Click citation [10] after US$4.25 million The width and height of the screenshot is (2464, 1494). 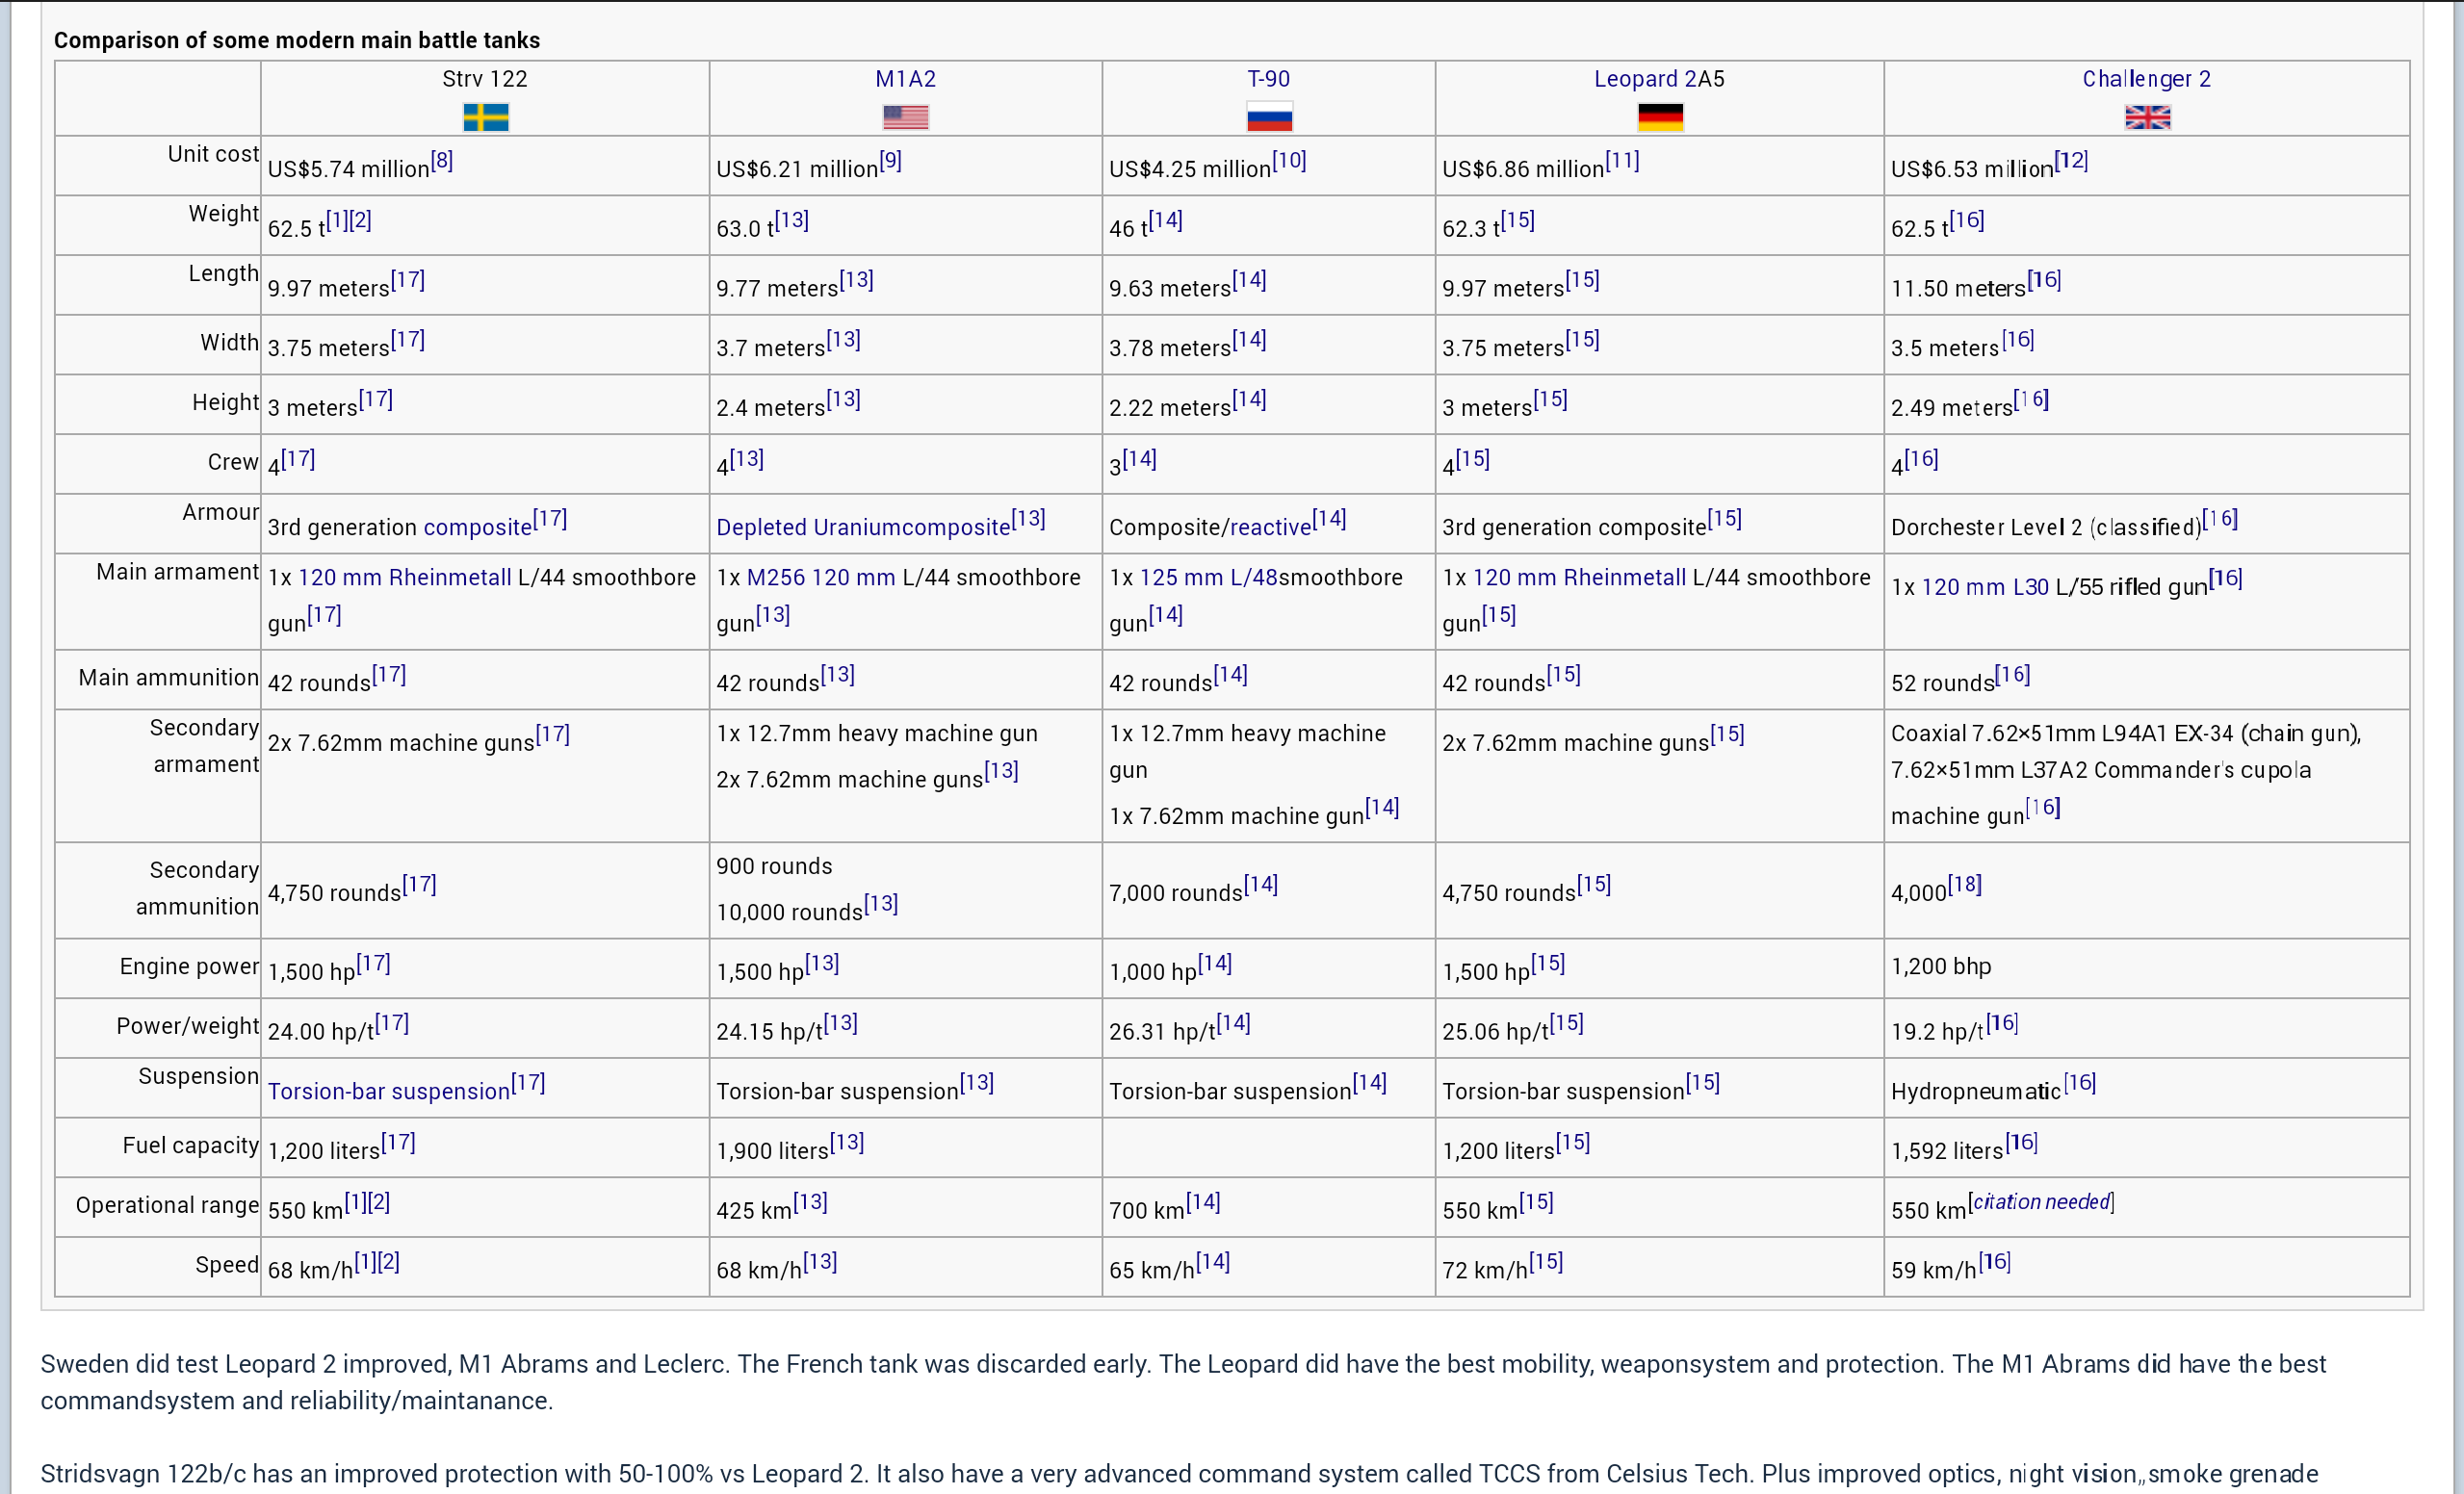coord(1290,161)
